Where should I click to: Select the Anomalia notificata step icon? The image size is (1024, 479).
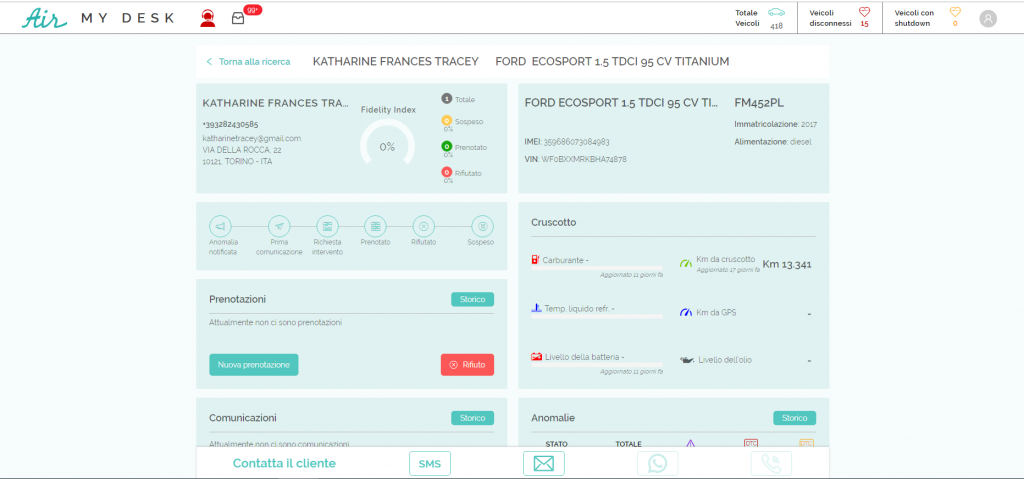tap(220, 226)
